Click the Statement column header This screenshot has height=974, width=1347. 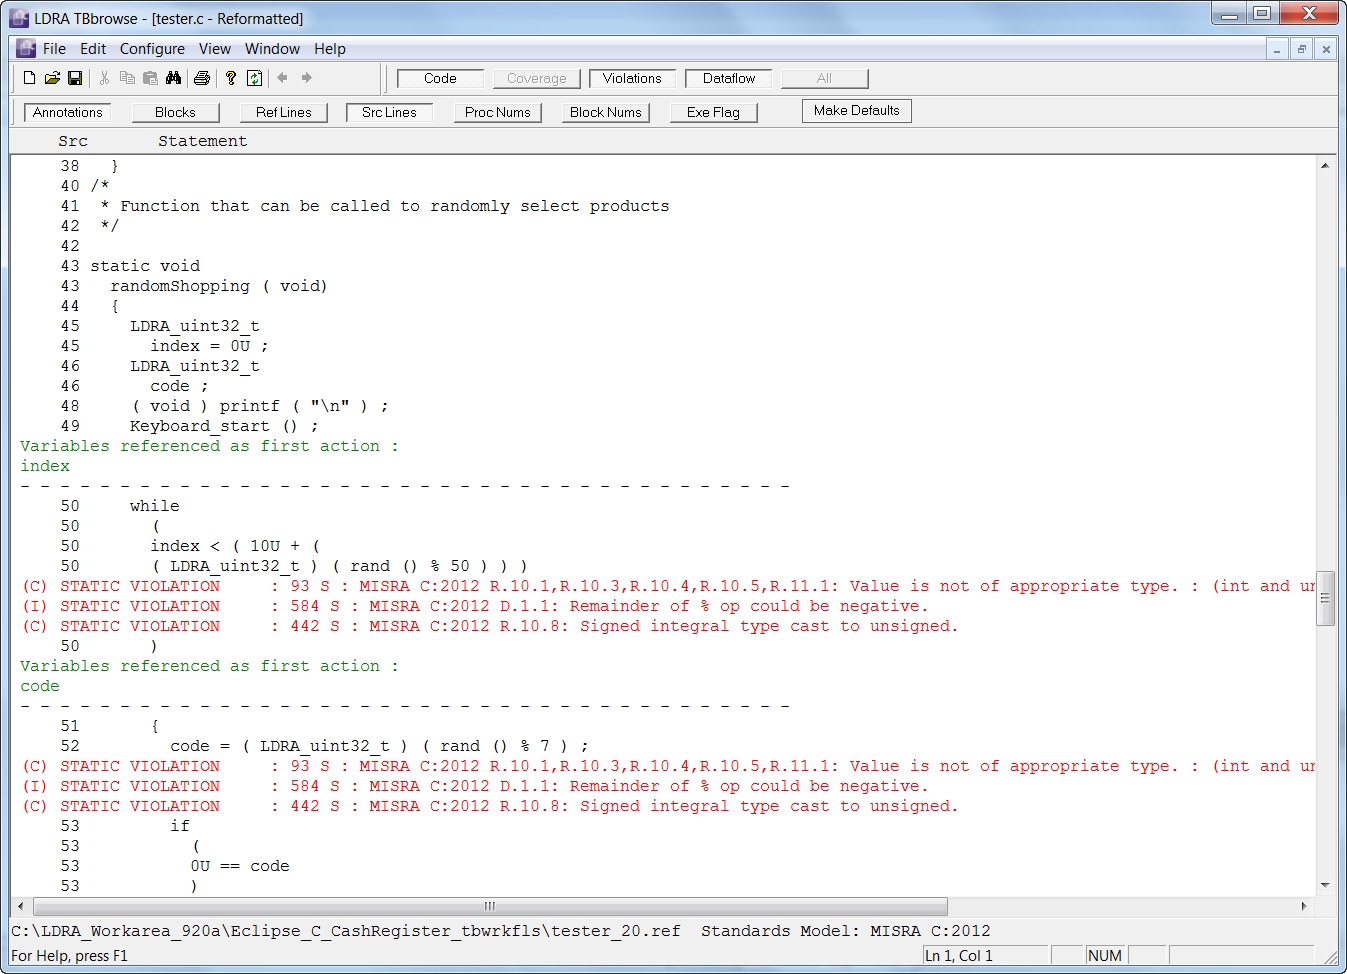tap(202, 141)
